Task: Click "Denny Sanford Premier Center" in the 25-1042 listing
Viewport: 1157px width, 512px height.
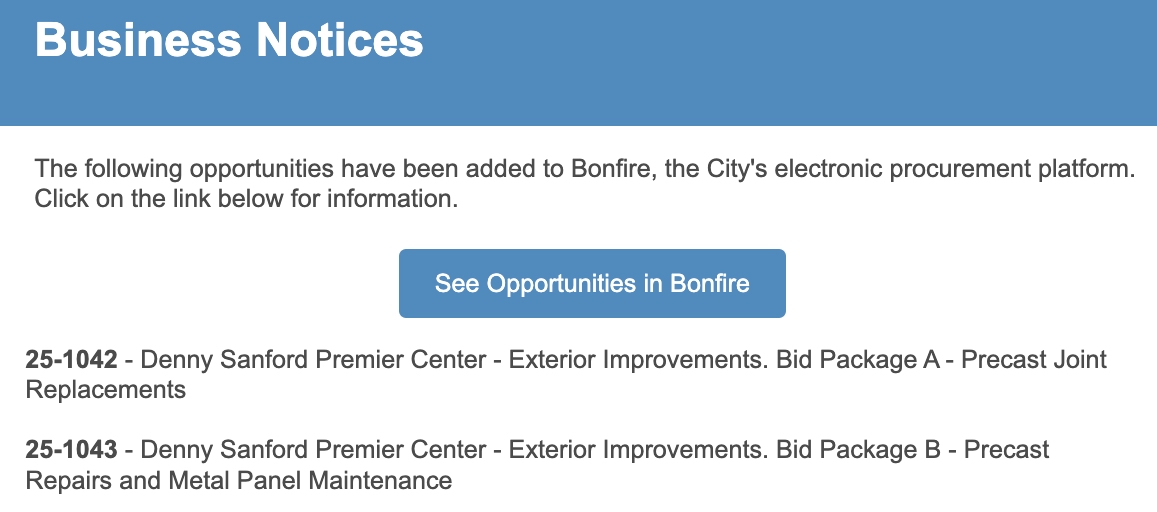Action: tap(313, 360)
